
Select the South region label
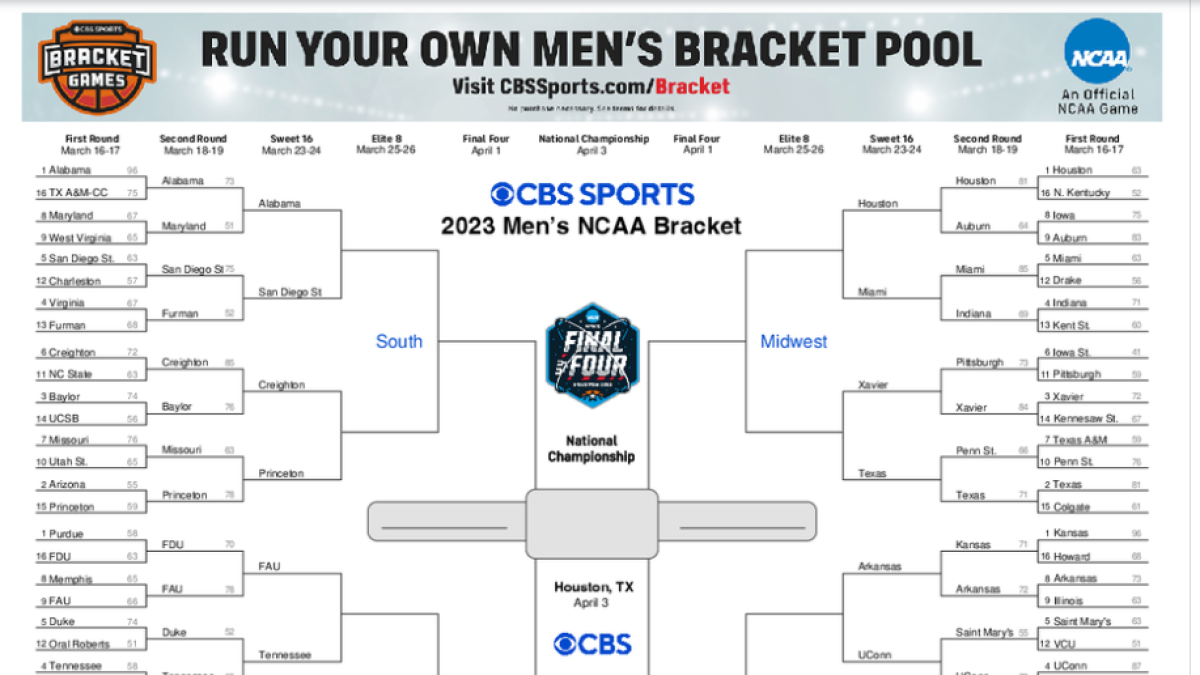[399, 341]
